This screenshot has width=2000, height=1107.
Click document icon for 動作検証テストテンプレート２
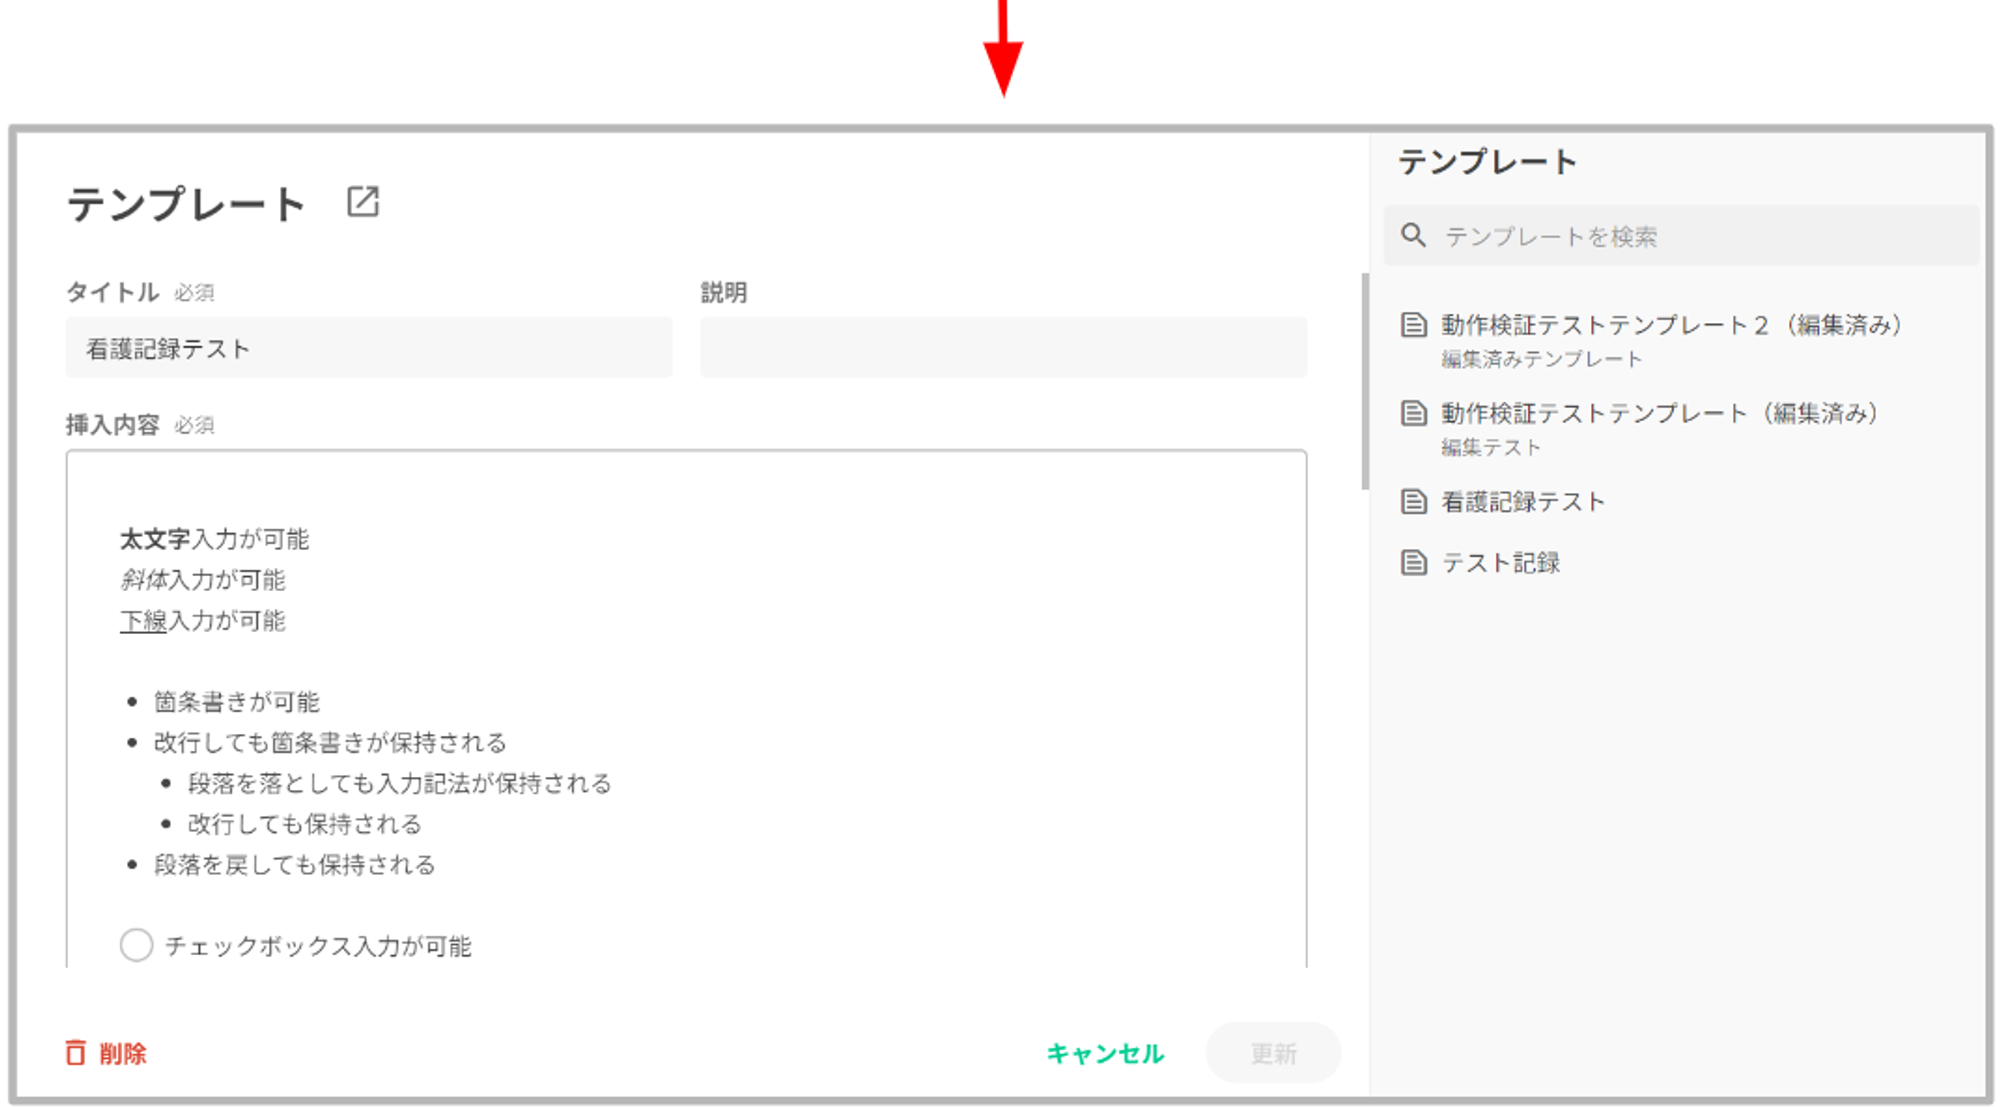click(1413, 325)
